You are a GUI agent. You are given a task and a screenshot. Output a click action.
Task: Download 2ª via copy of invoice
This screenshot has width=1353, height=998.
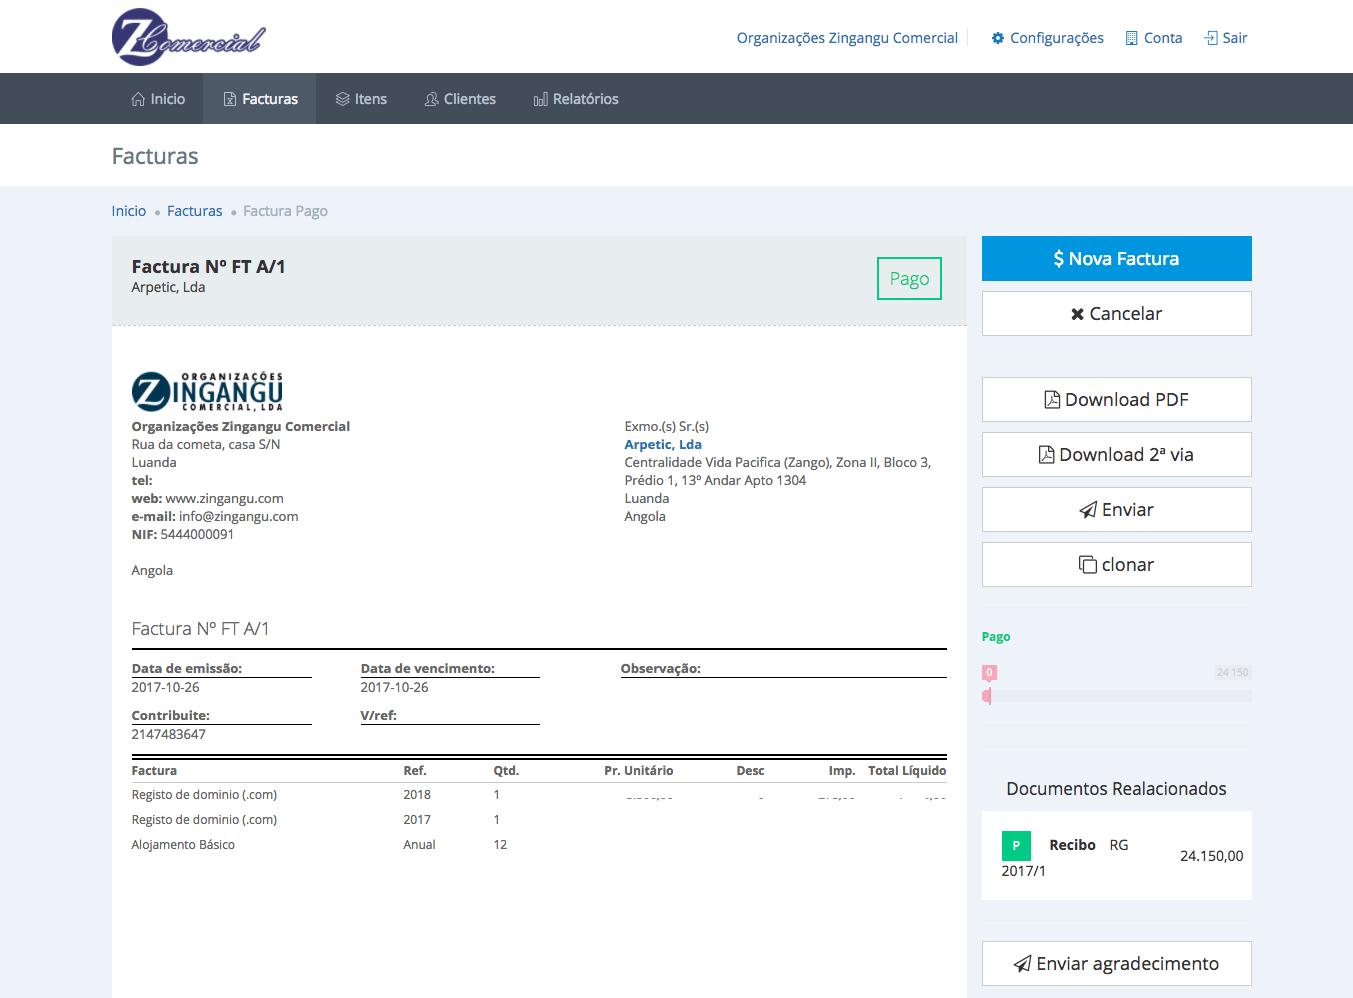pyautogui.click(x=1116, y=455)
